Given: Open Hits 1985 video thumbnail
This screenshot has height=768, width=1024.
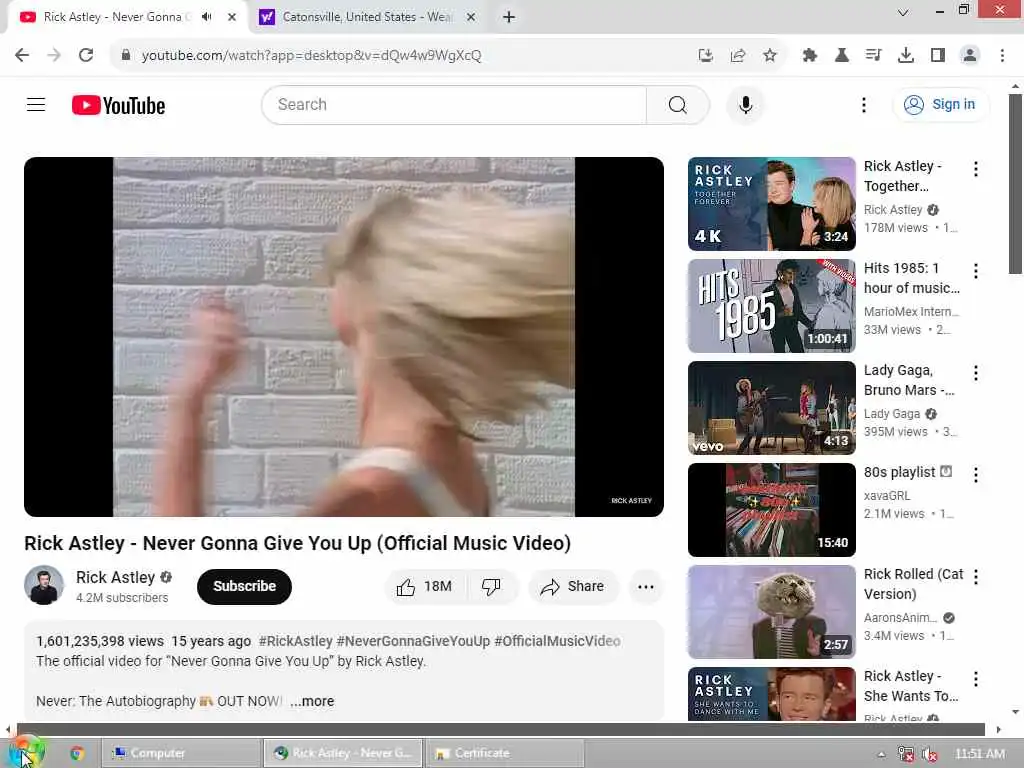Looking at the screenshot, I should (x=771, y=306).
